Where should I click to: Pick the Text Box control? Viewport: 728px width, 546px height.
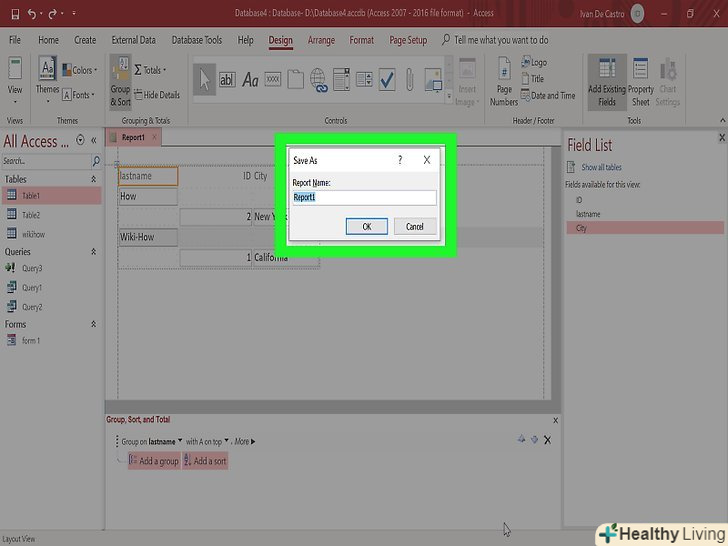(x=227, y=80)
